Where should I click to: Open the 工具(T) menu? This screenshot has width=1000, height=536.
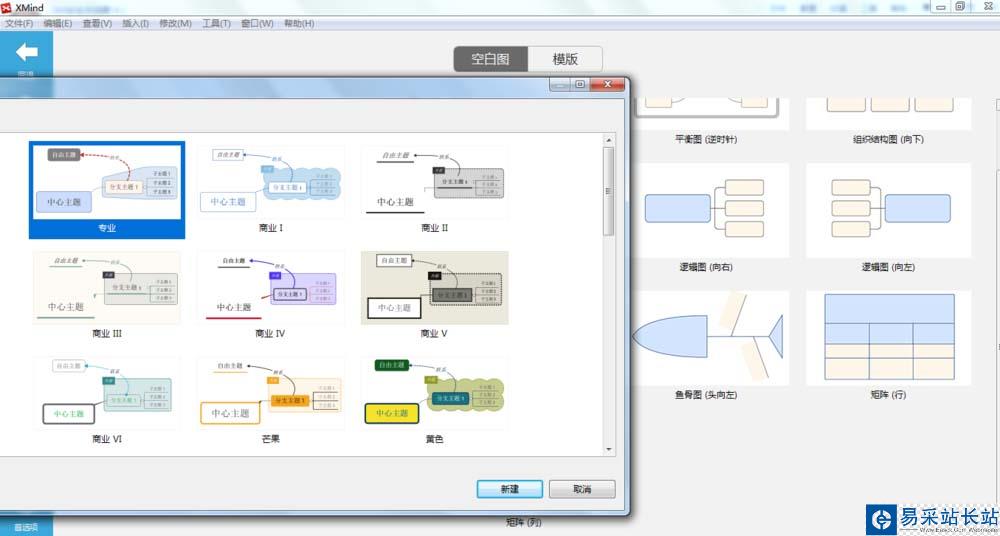(216, 24)
